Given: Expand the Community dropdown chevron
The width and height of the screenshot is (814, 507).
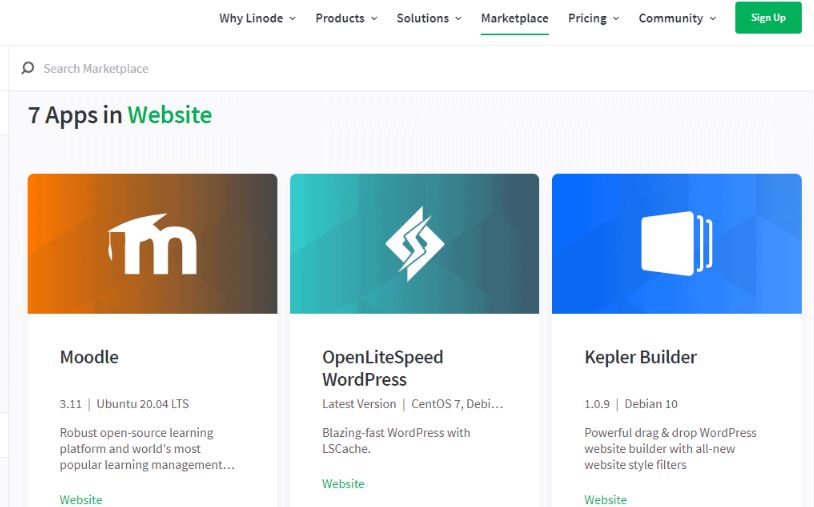Looking at the screenshot, I should [713, 18].
